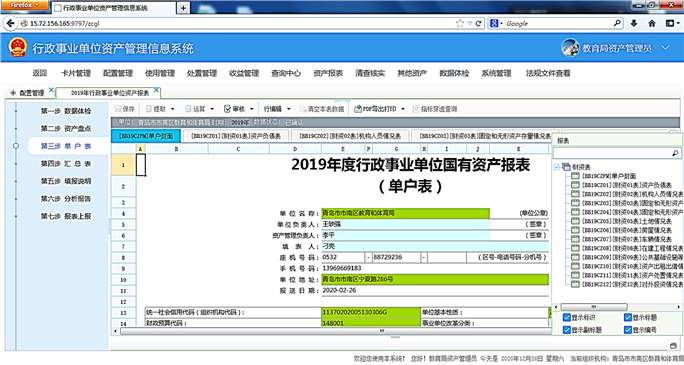Screen dimensions: 684x365
Task: Switch to 财资02表 机构人员情况表 tab
Action: click(x=349, y=136)
